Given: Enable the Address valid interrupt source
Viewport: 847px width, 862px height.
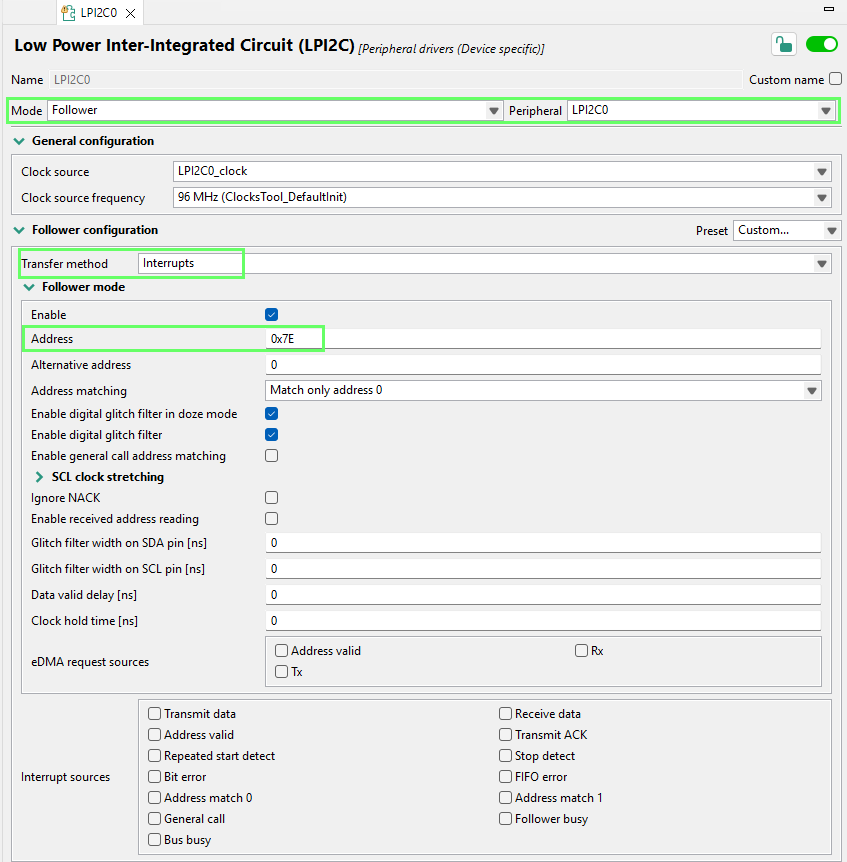Looking at the screenshot, I should tap(154, 734).
